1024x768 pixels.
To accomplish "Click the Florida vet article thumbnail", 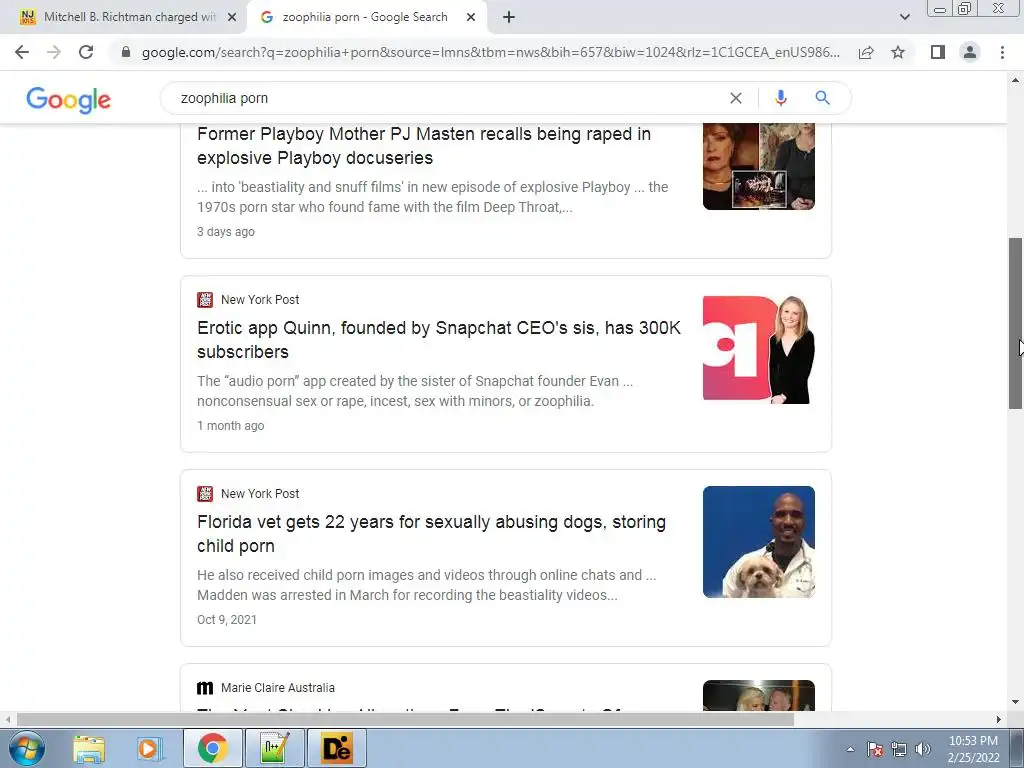I will tap(759, 542).
